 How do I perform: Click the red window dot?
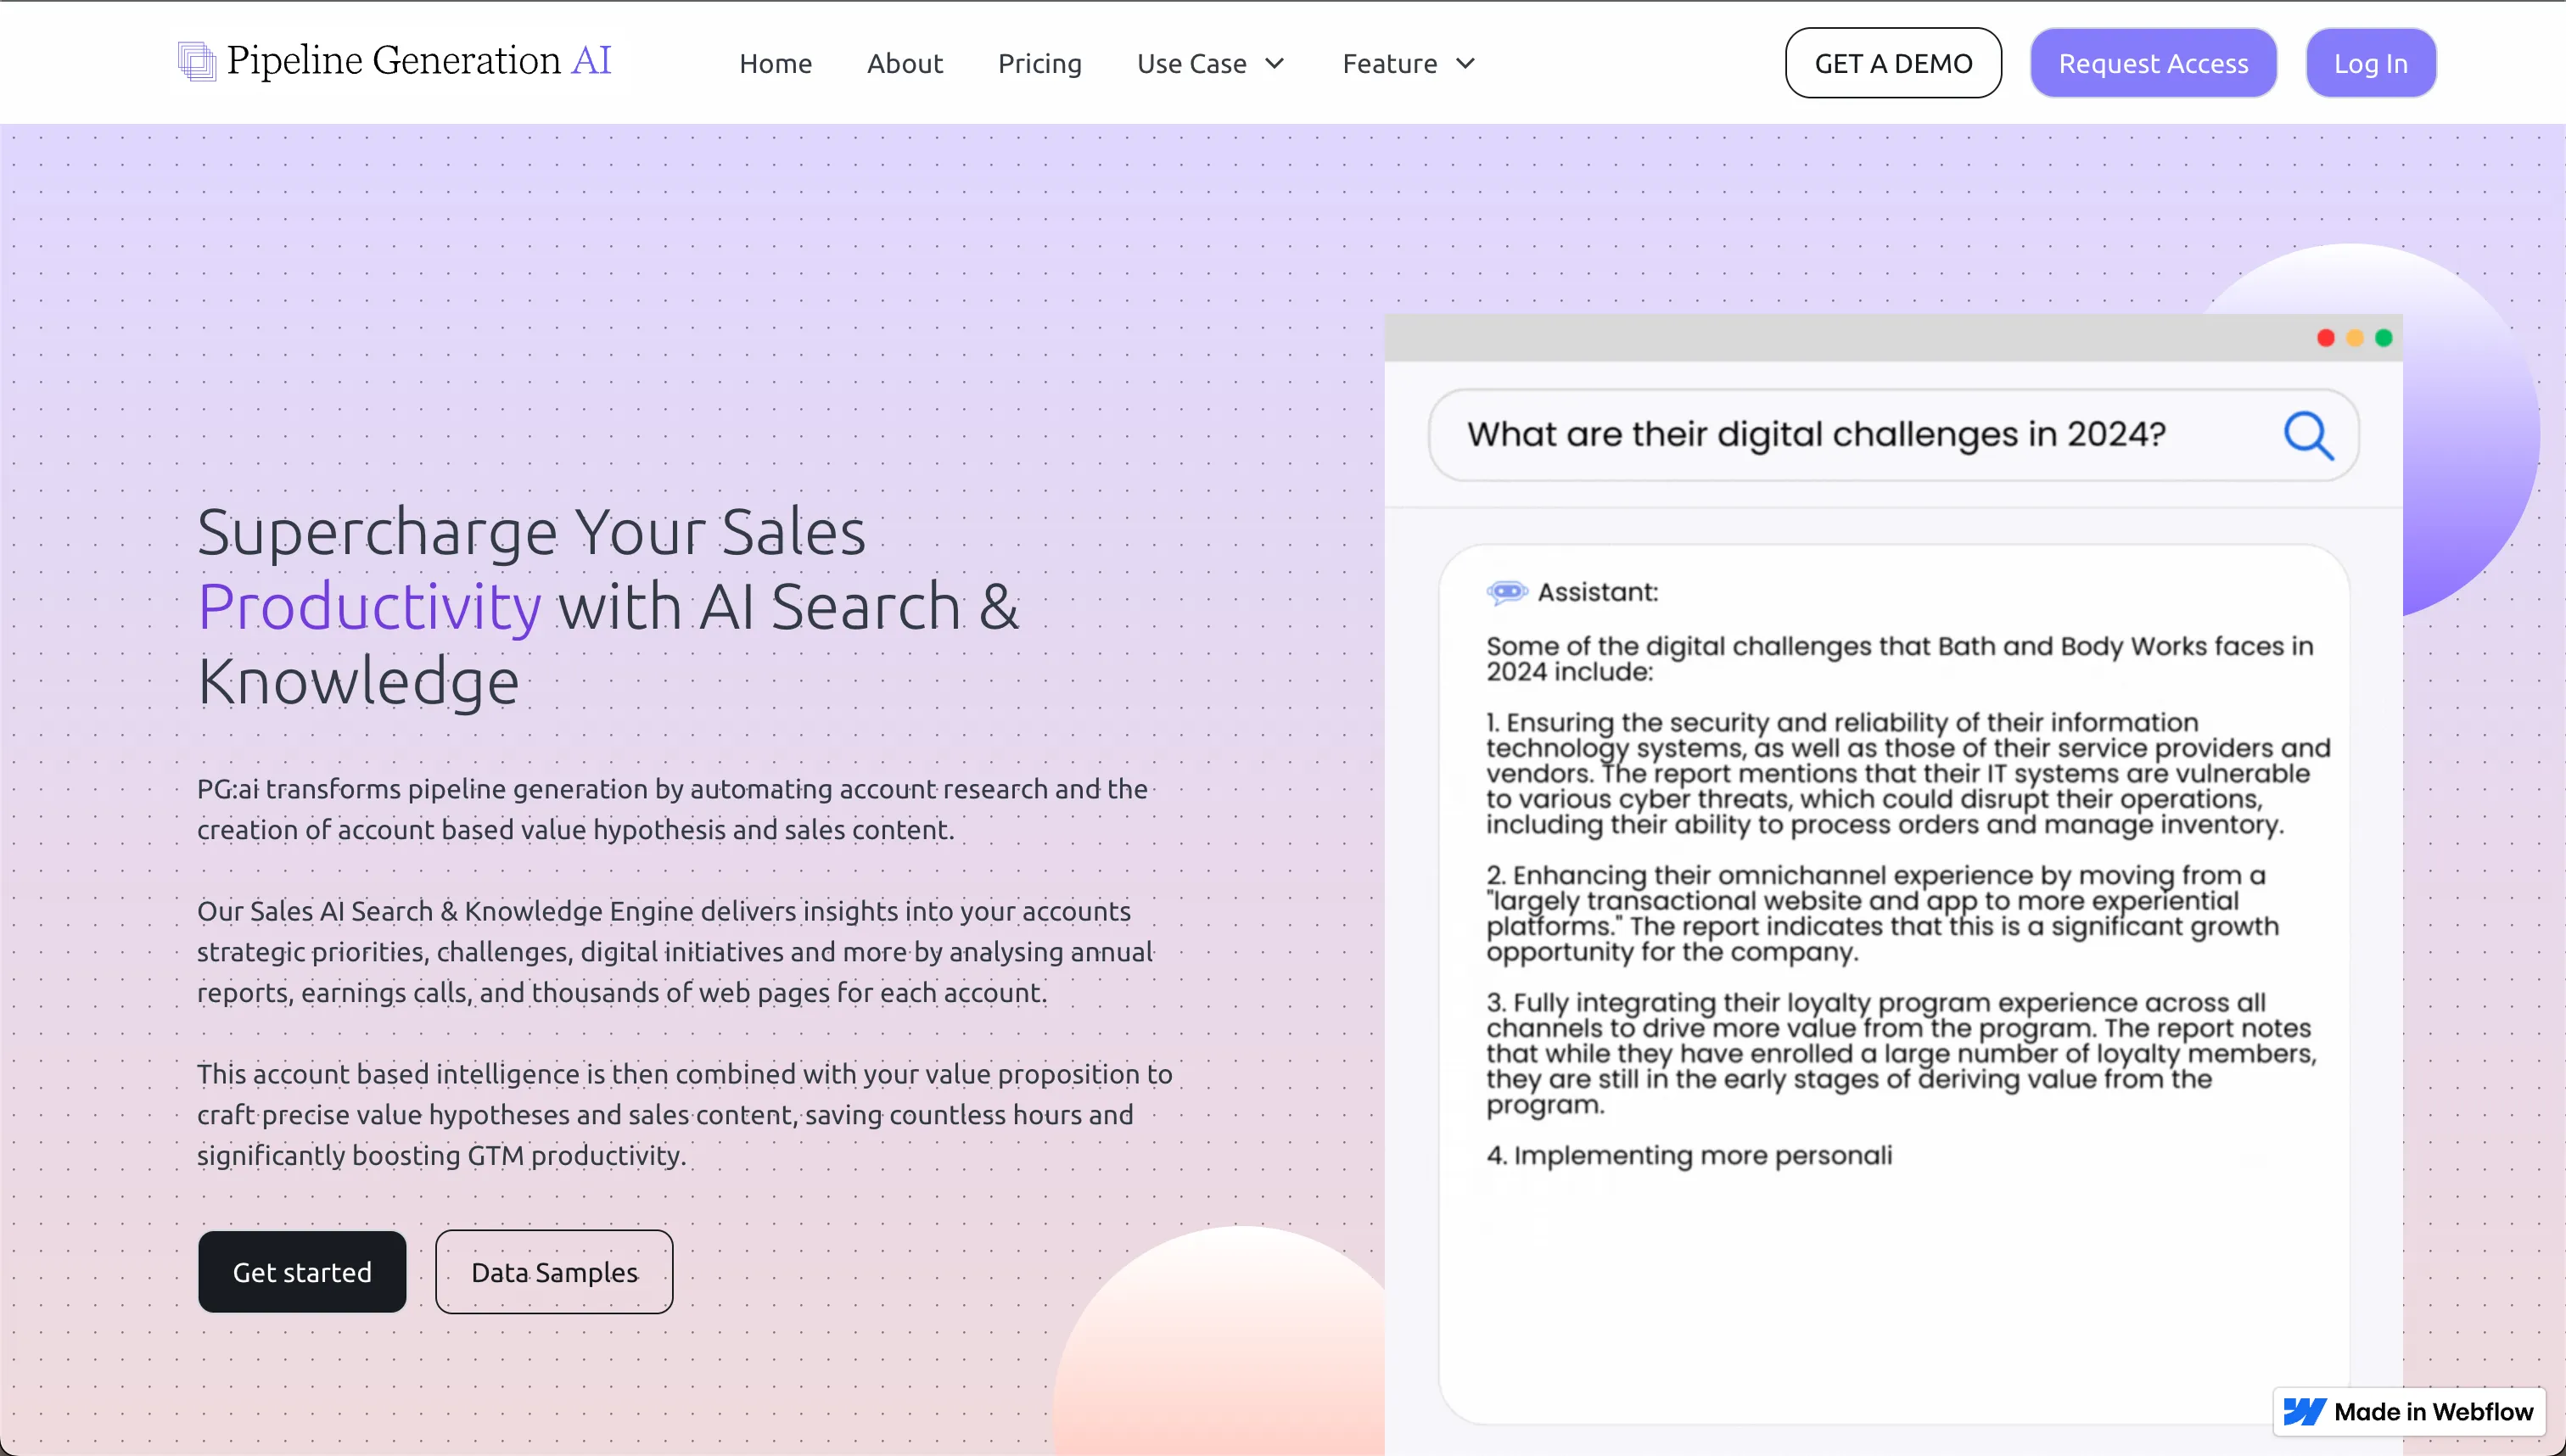[x=2326, y=338]
